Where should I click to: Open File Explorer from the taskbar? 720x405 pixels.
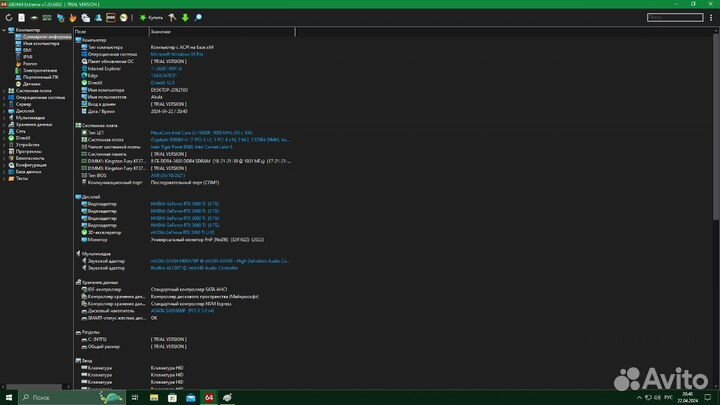[154, 397]
